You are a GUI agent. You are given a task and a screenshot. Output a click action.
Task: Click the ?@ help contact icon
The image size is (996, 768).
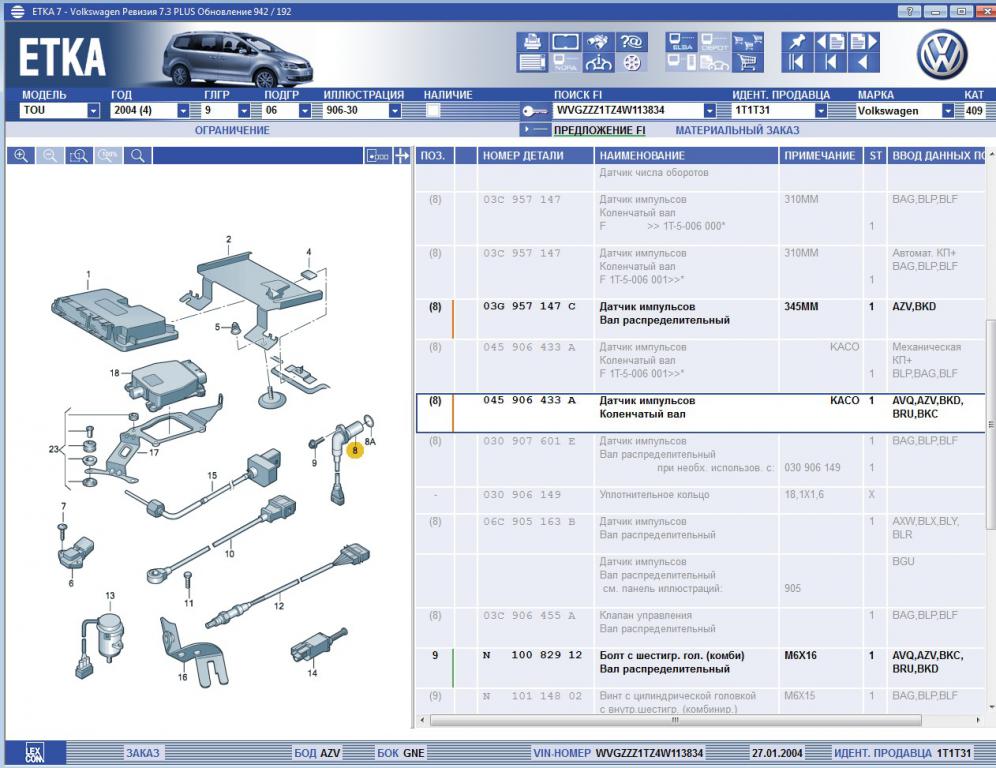631,42
